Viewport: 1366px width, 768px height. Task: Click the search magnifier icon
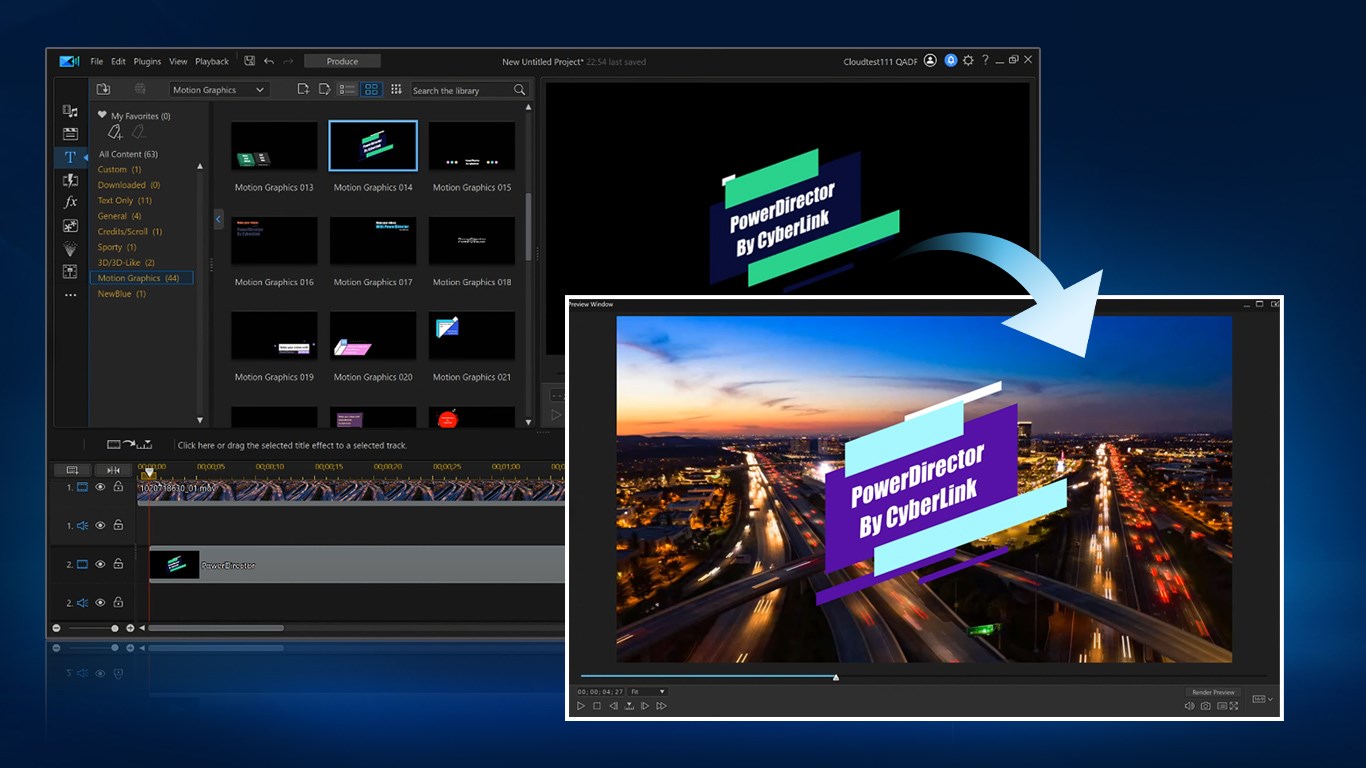pos(519,90)
